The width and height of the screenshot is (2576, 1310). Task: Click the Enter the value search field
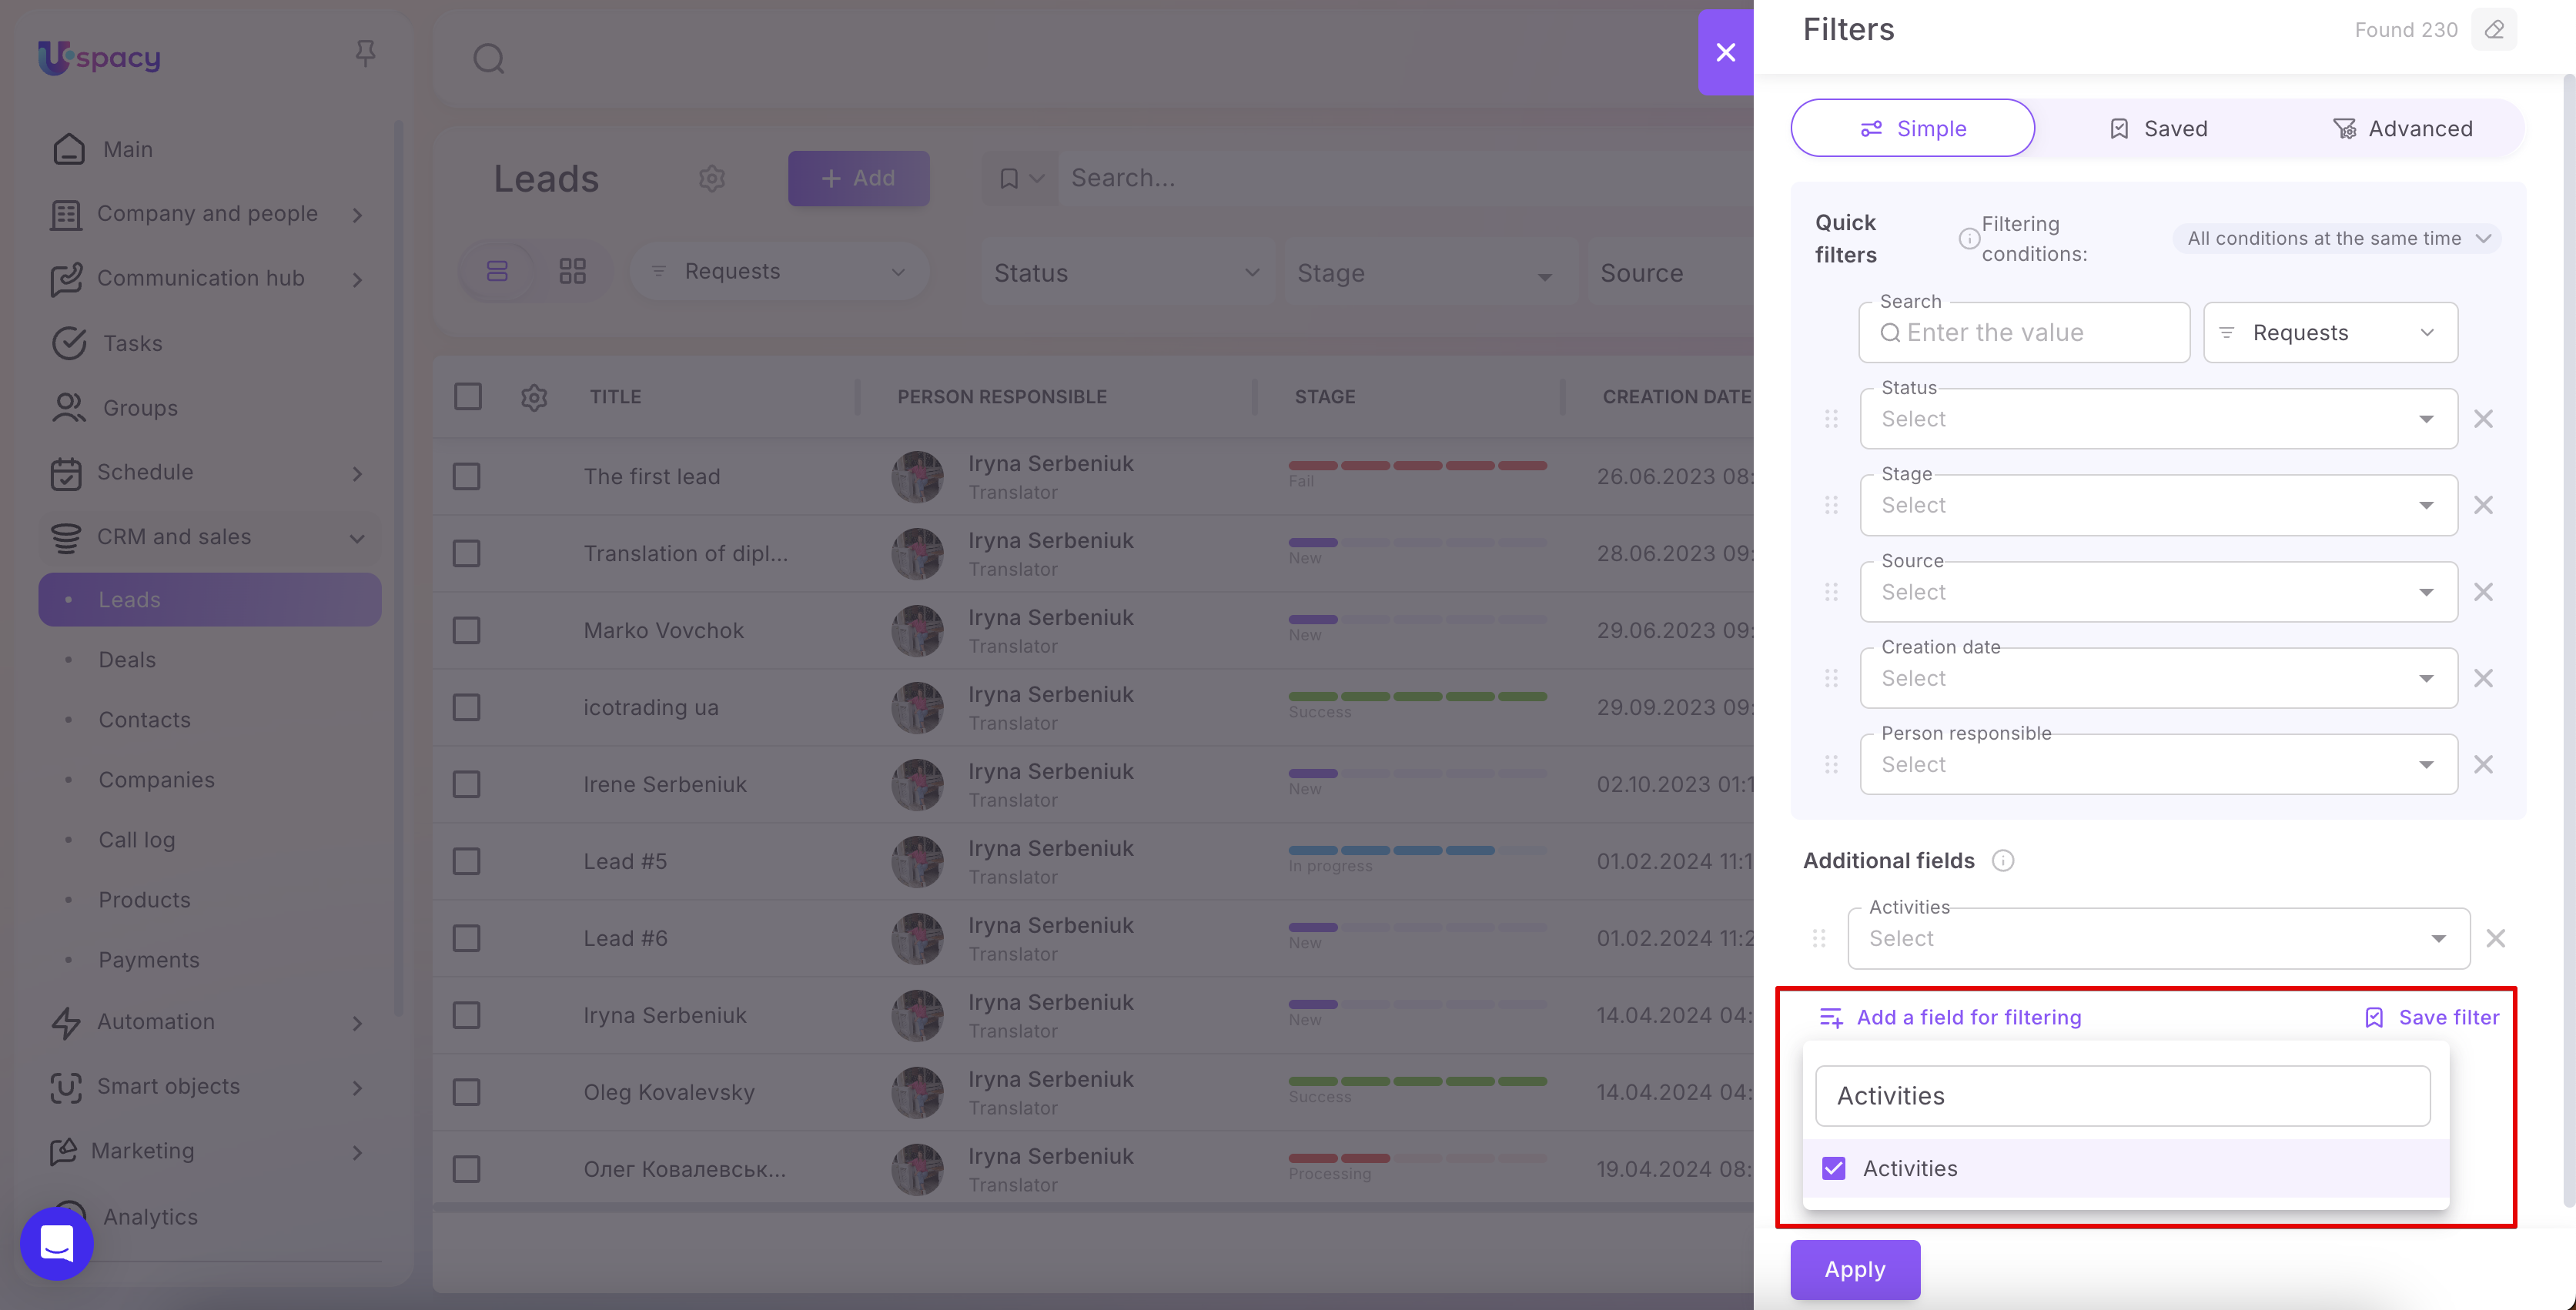2024,333
